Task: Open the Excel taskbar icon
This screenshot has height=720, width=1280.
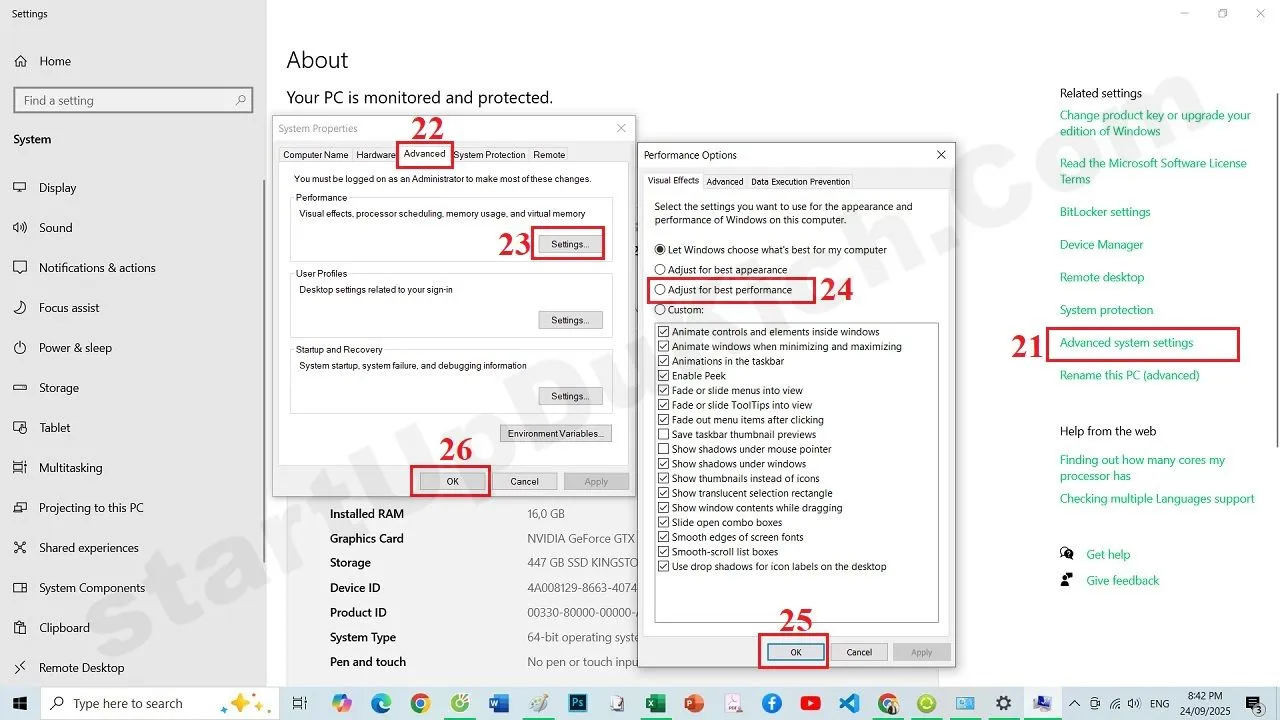Action: pyautogui.click(x=655, y=703)
